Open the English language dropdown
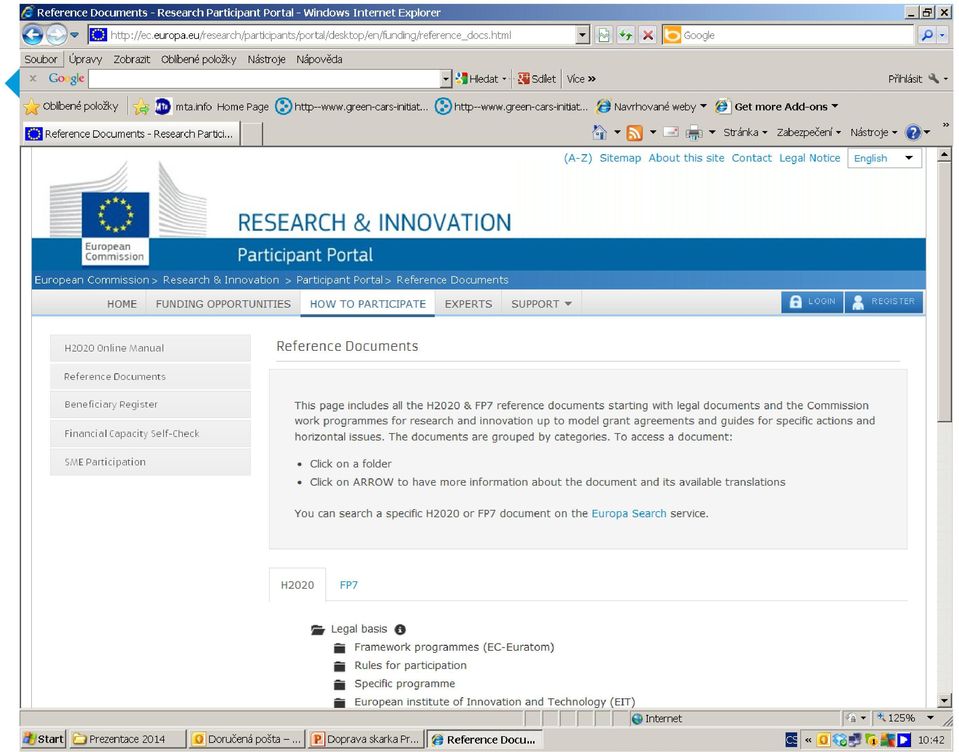This screenshot has height=752, width=959. click(x=884, y=158)
